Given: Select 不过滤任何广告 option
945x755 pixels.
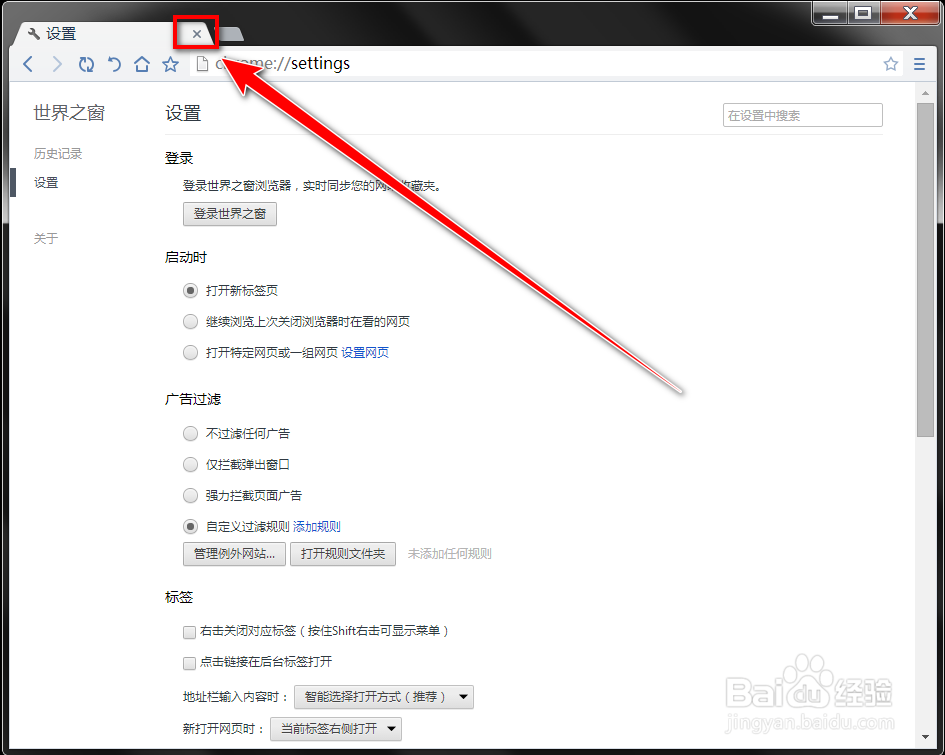Looking at the screenshot, I should [x=190, y=433].
